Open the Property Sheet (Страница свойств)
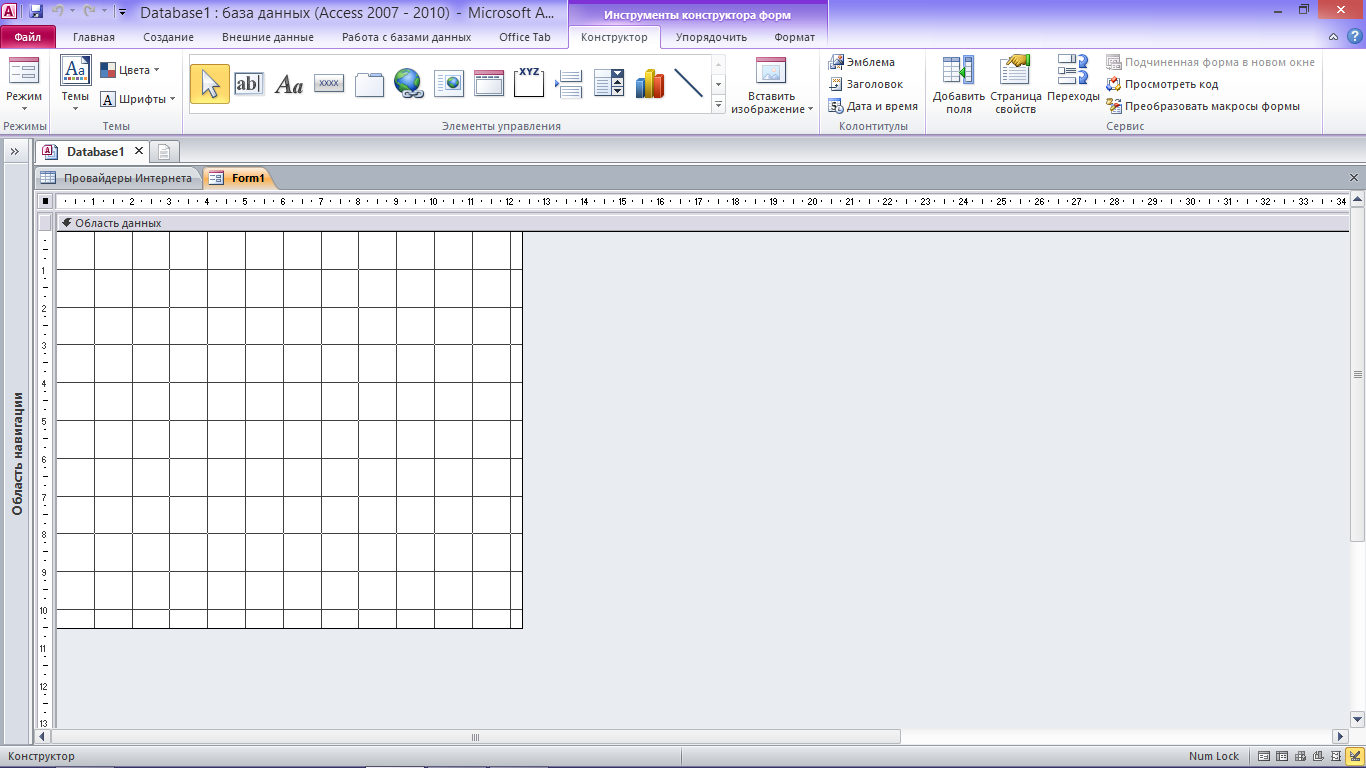1366x768 pixels. click(1016, 85)
